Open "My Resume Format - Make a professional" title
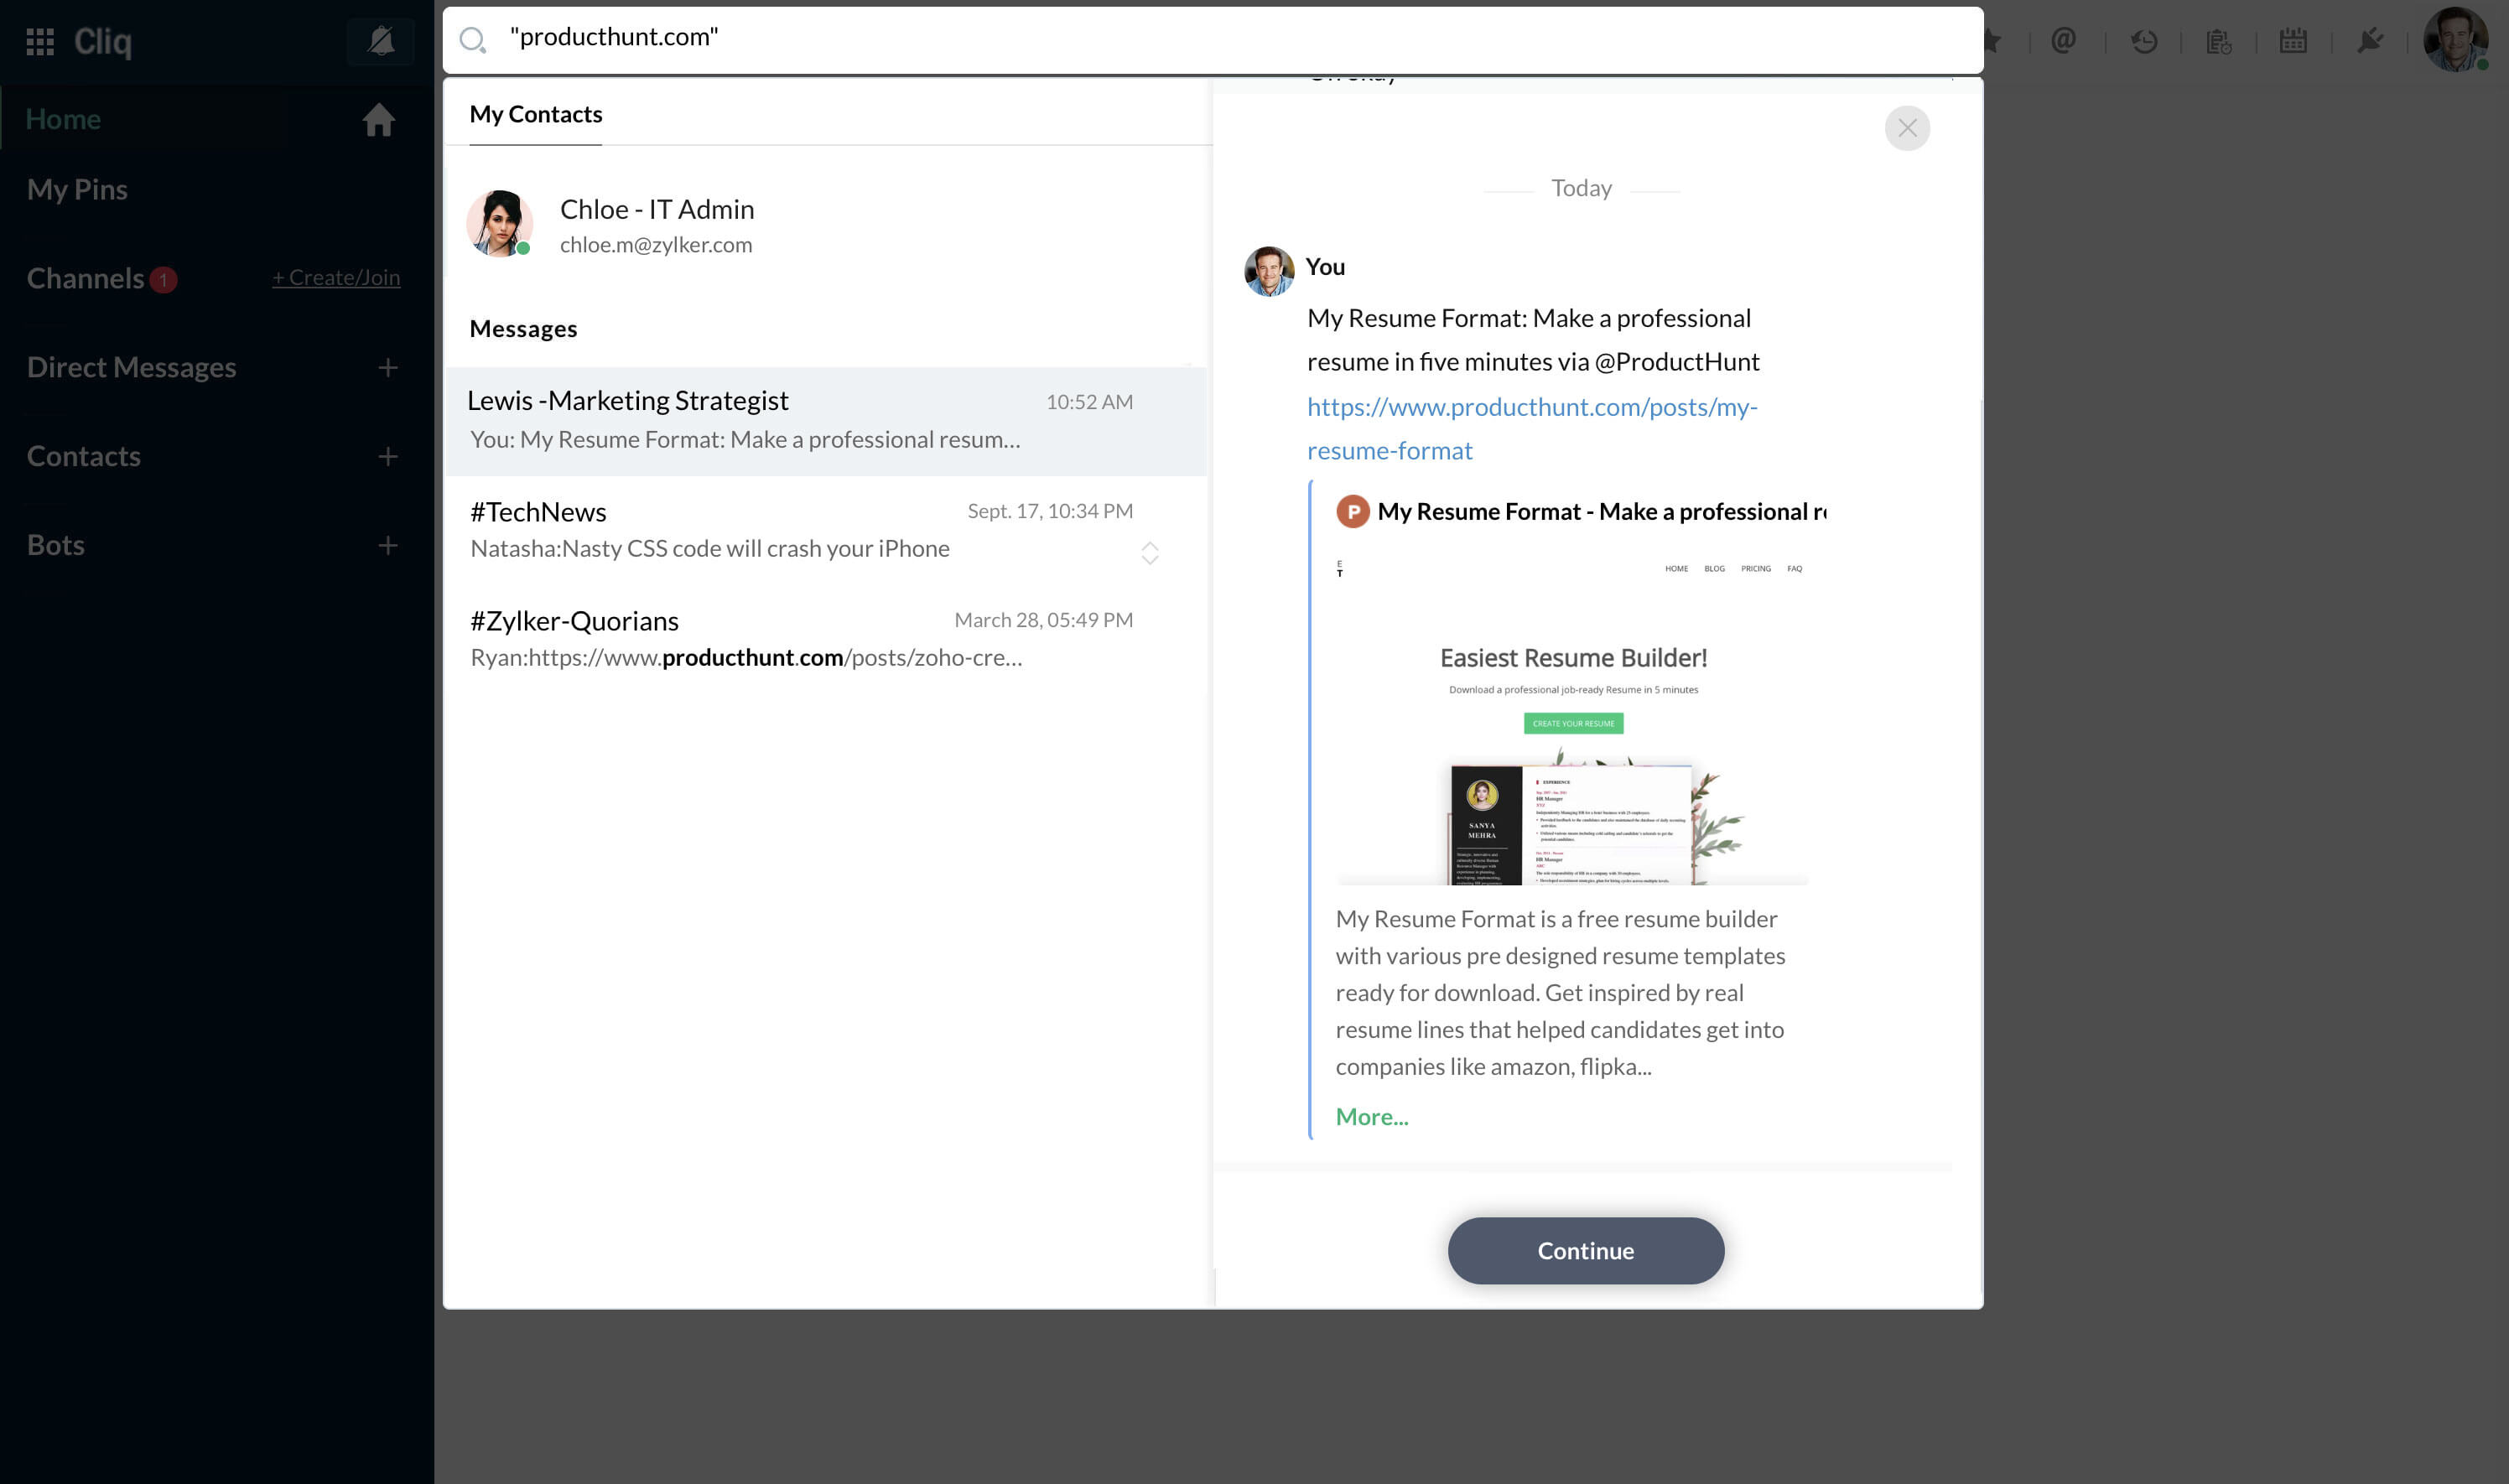This screenshot has height=1484, width=2509. tap(1601, 512)
